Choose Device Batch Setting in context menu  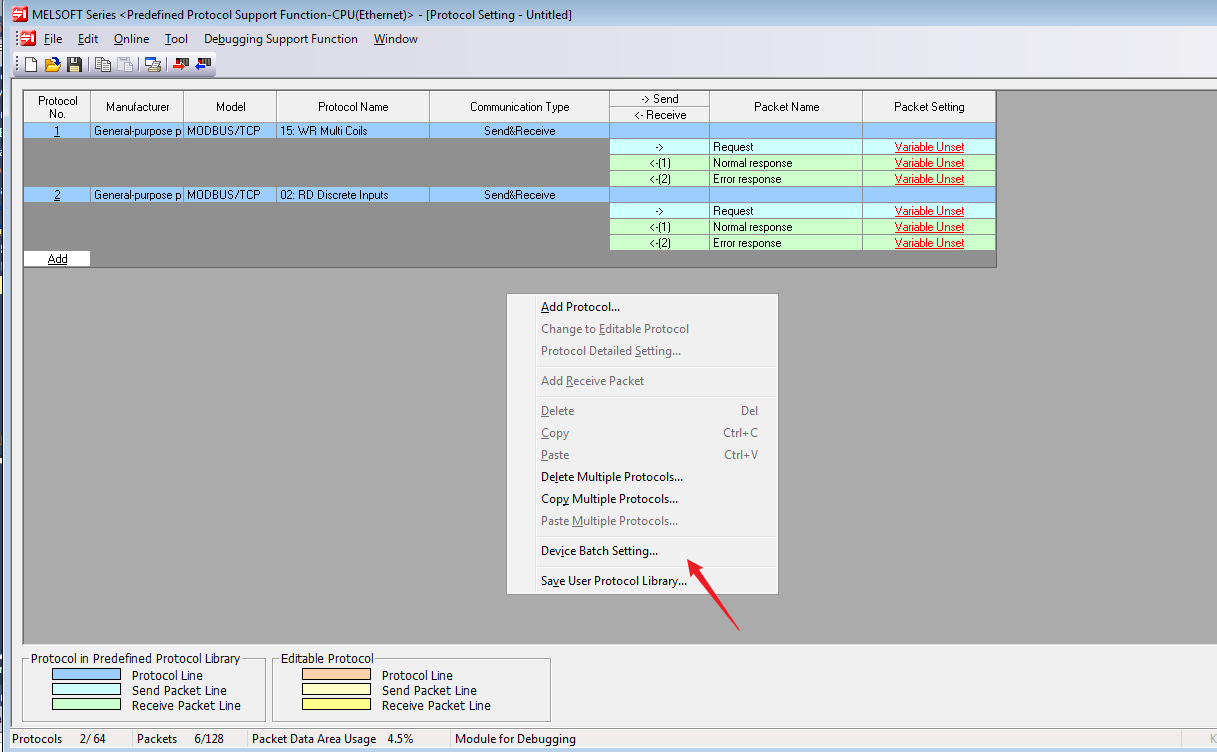599,551
